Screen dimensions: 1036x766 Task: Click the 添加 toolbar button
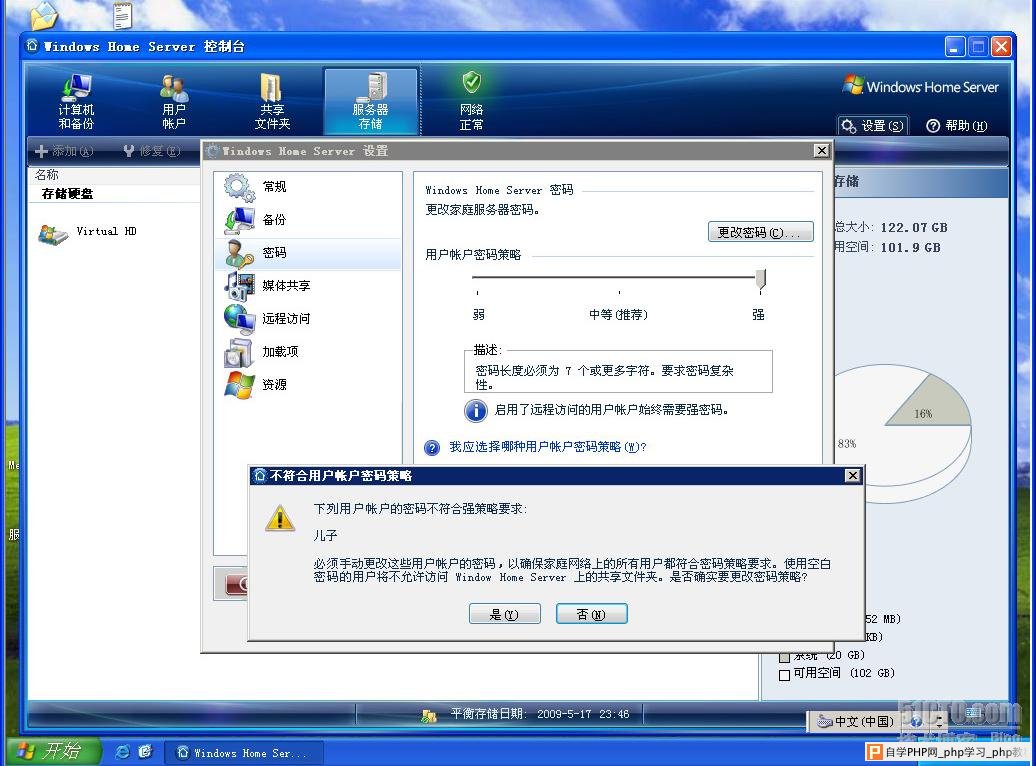point(63,151)
